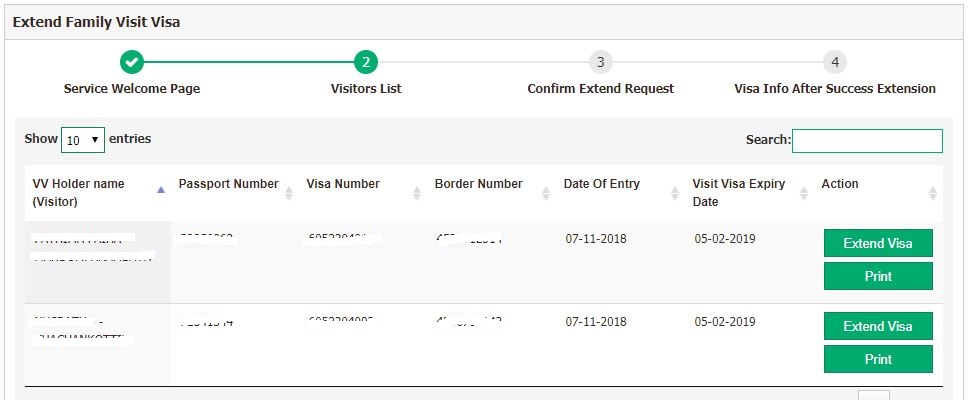
Task: Sort by Border Number column arrows
Action: pos(546,193)
